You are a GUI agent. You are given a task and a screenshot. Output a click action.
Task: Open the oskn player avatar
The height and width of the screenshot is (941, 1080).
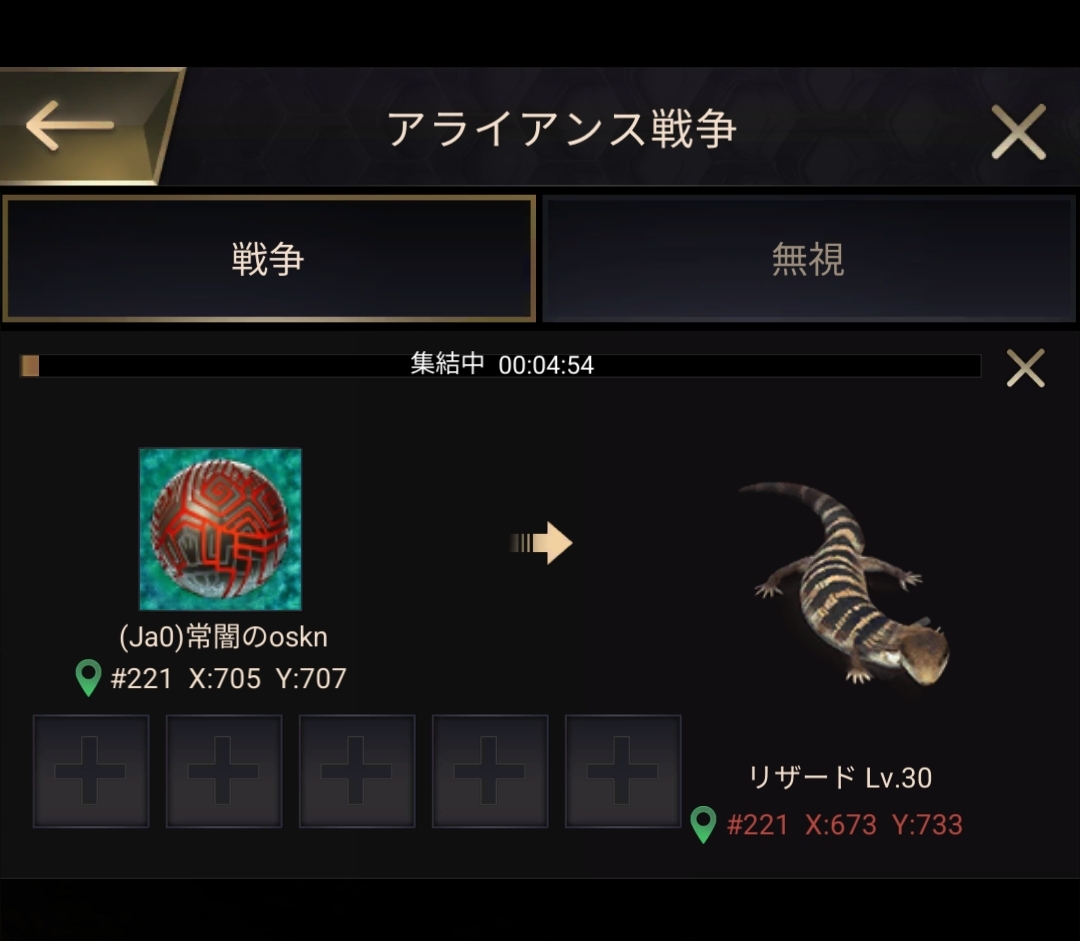click(x=220, y=529)
